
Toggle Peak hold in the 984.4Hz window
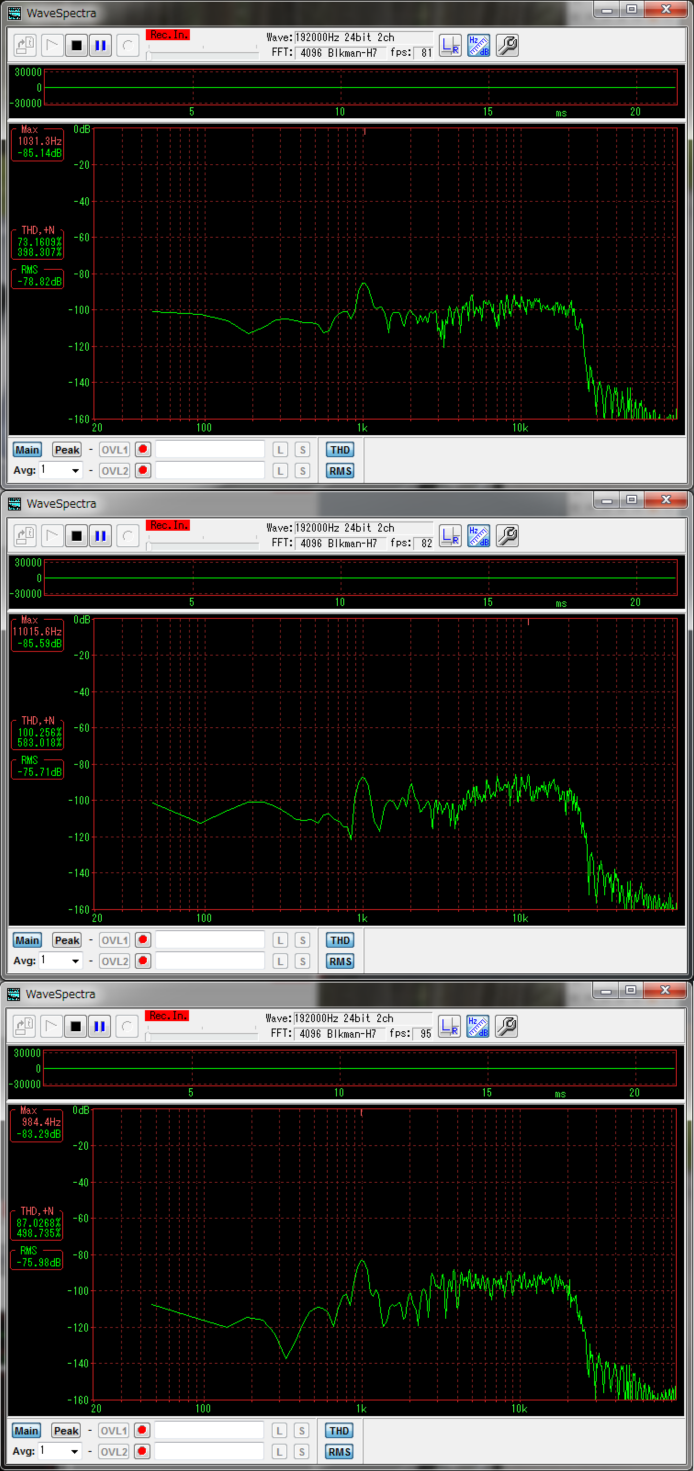[x=67, y=1430]
